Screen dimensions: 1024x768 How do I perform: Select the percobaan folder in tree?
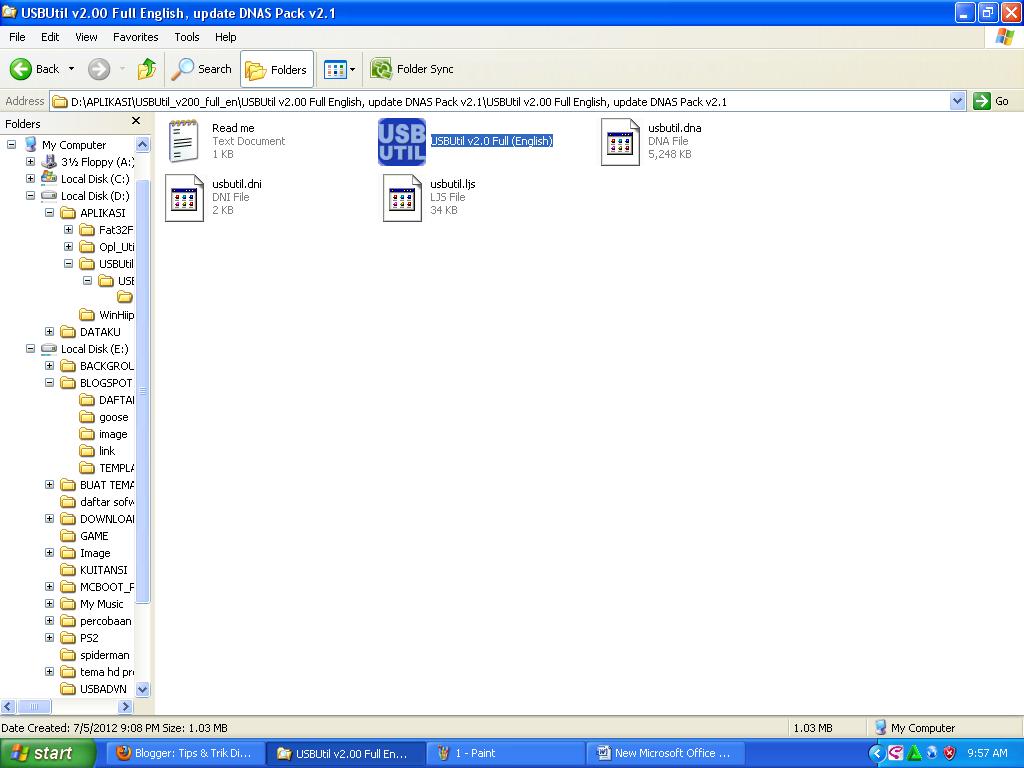tap(95, 621)
